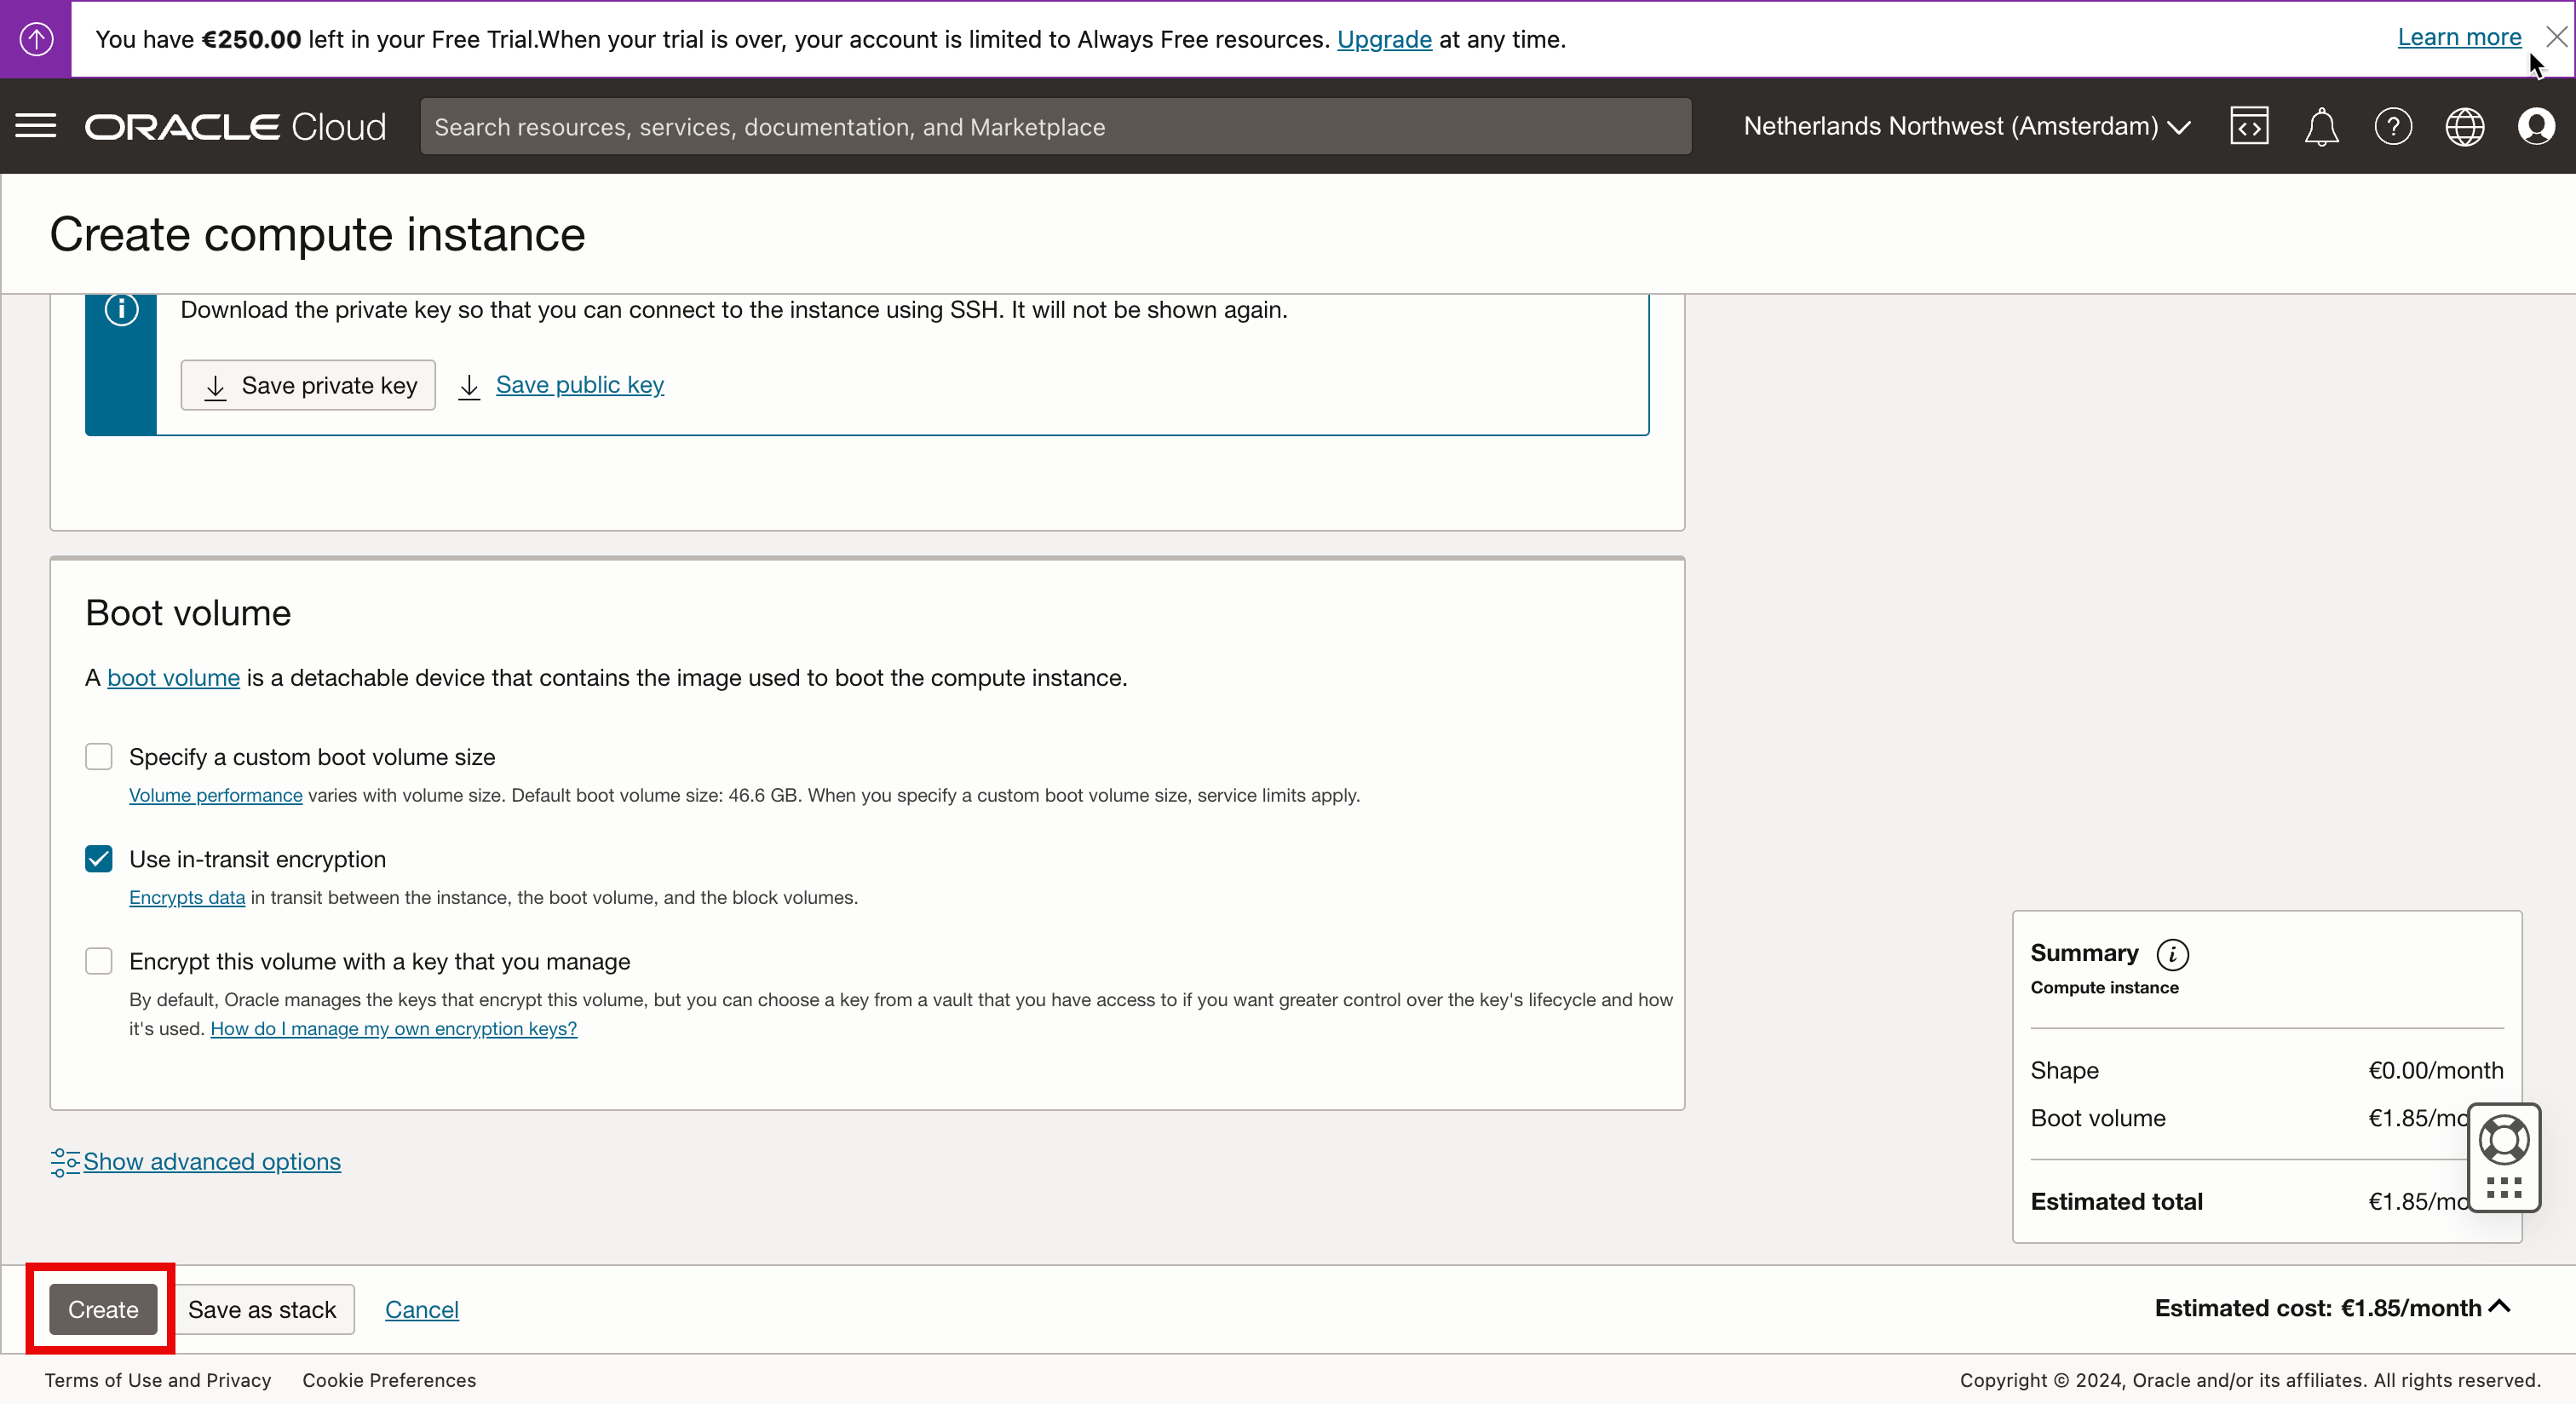Open the help question mark menu

2393,127
